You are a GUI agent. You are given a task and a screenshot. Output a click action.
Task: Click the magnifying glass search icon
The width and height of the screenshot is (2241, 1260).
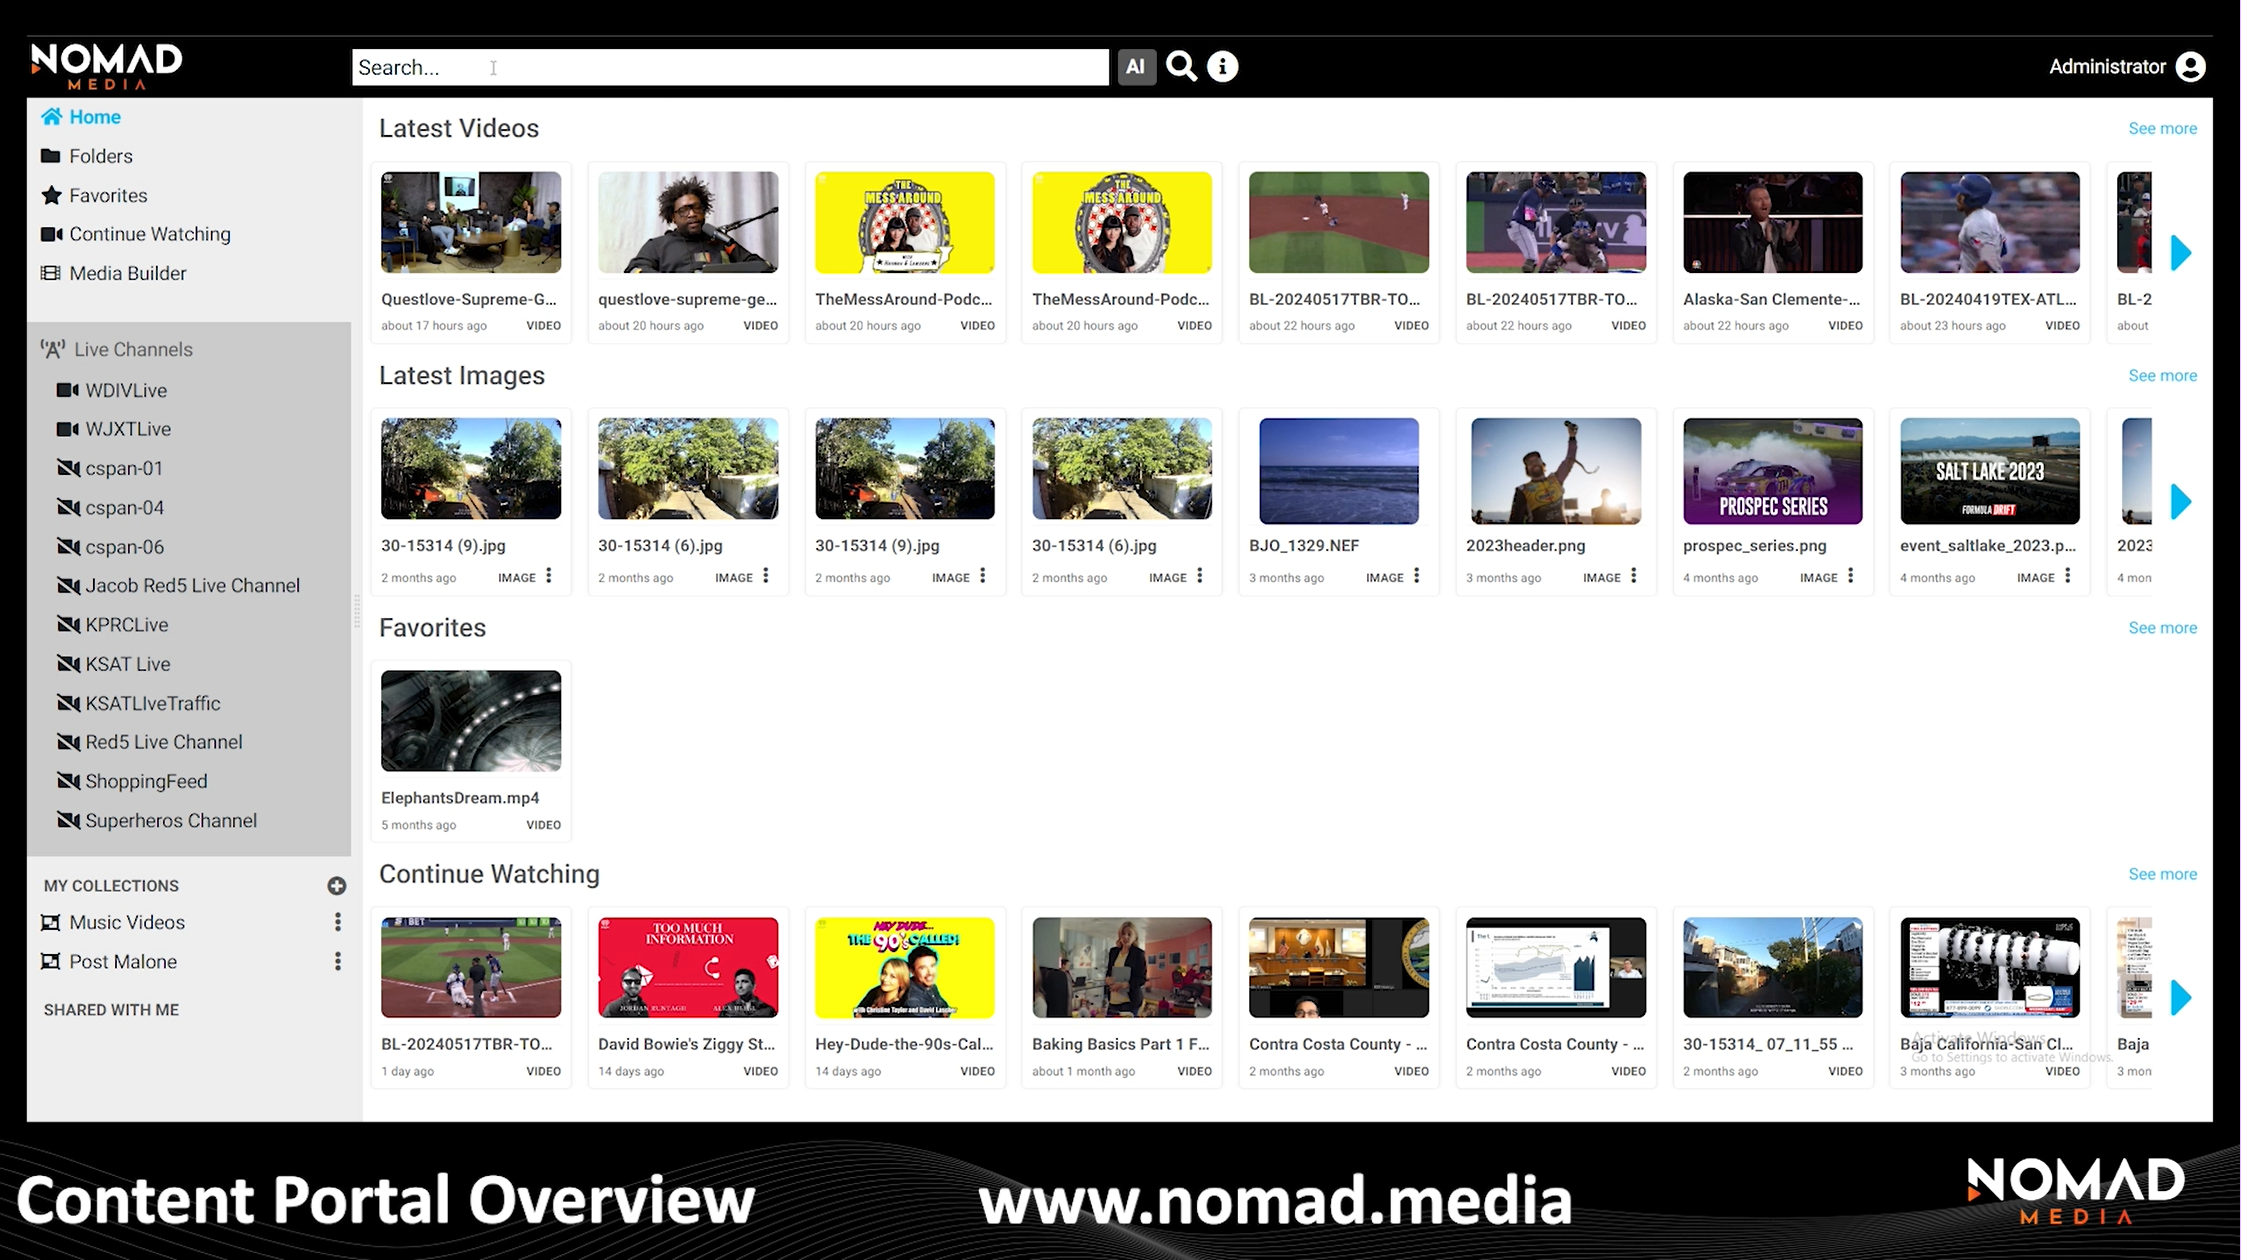click(1181, 67)
